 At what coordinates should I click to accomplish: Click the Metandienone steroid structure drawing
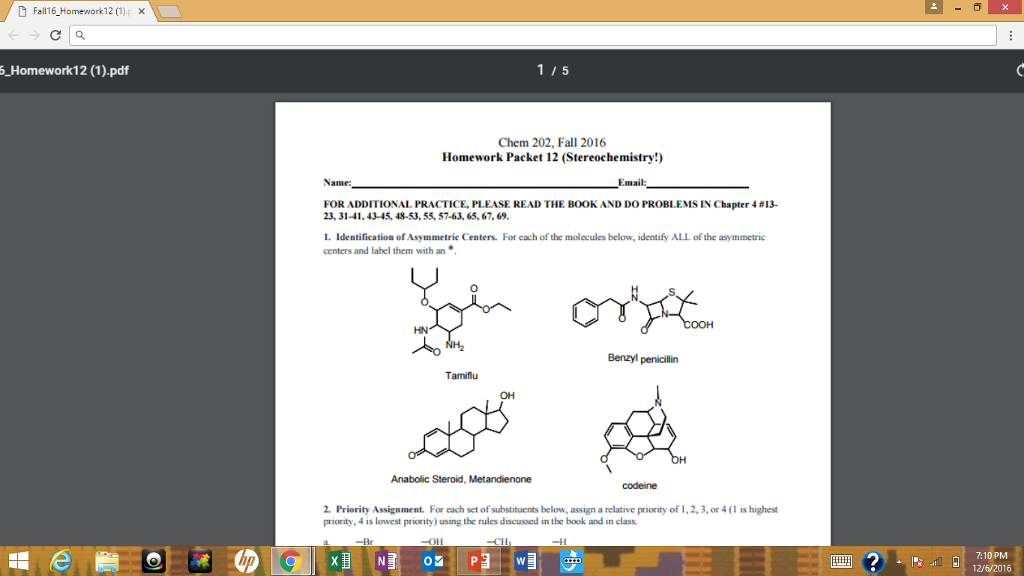pyautogui.click(x=462, y=426)
